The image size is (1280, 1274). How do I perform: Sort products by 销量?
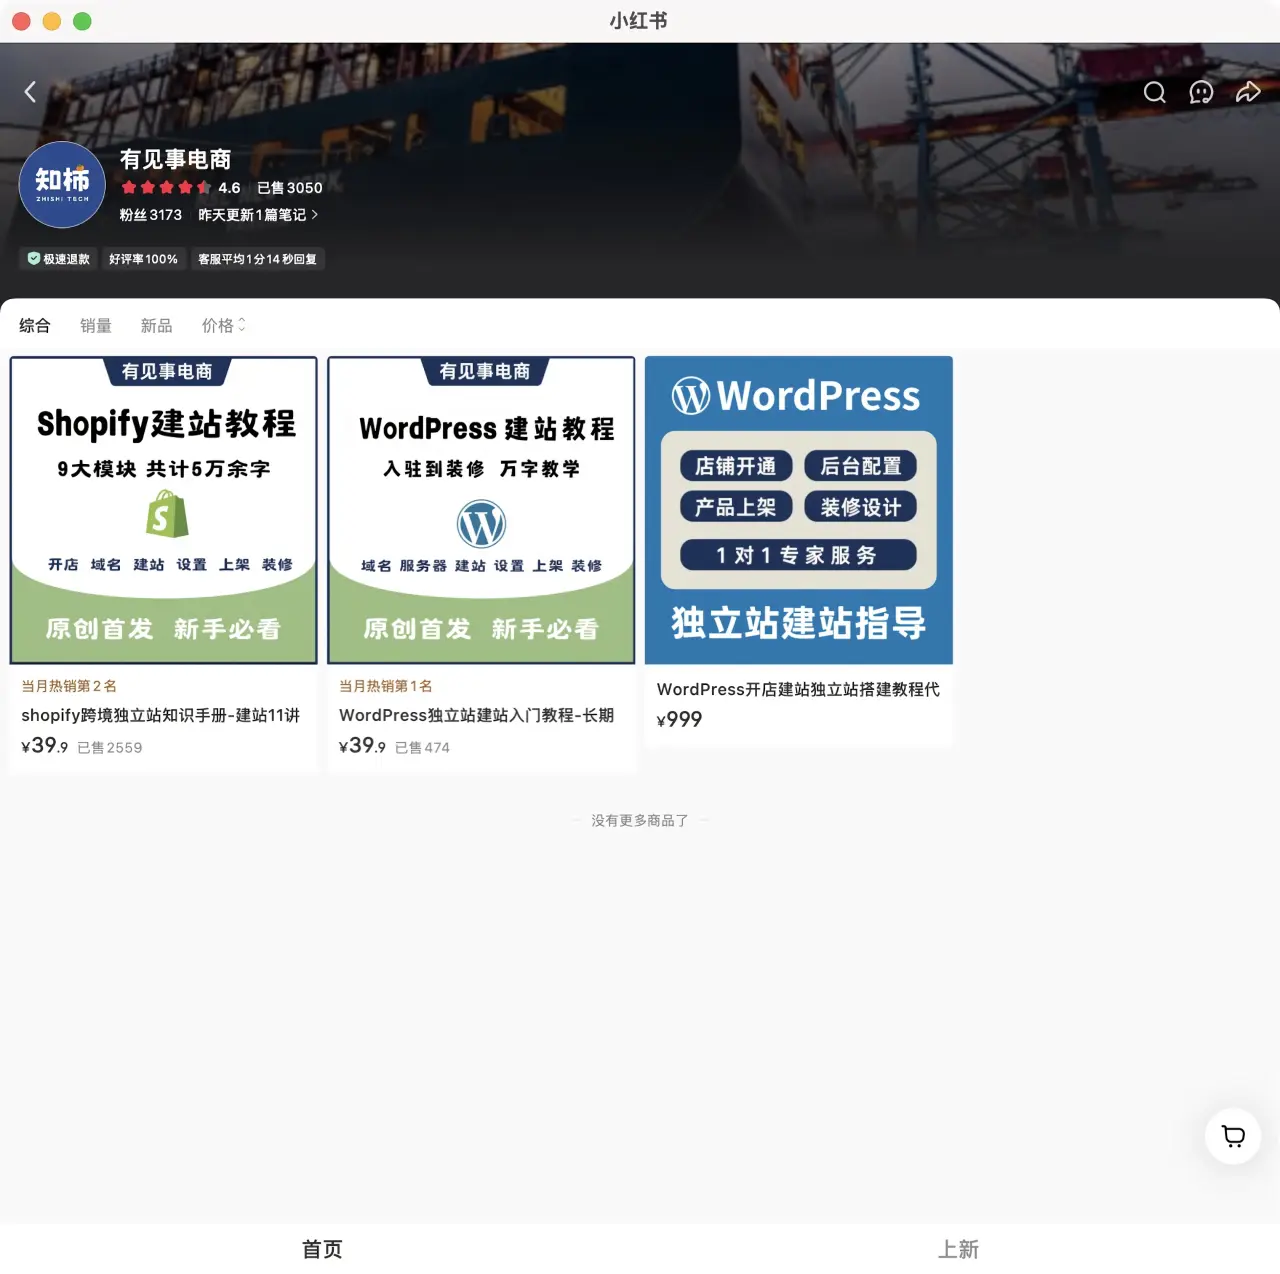click(96, 325)
